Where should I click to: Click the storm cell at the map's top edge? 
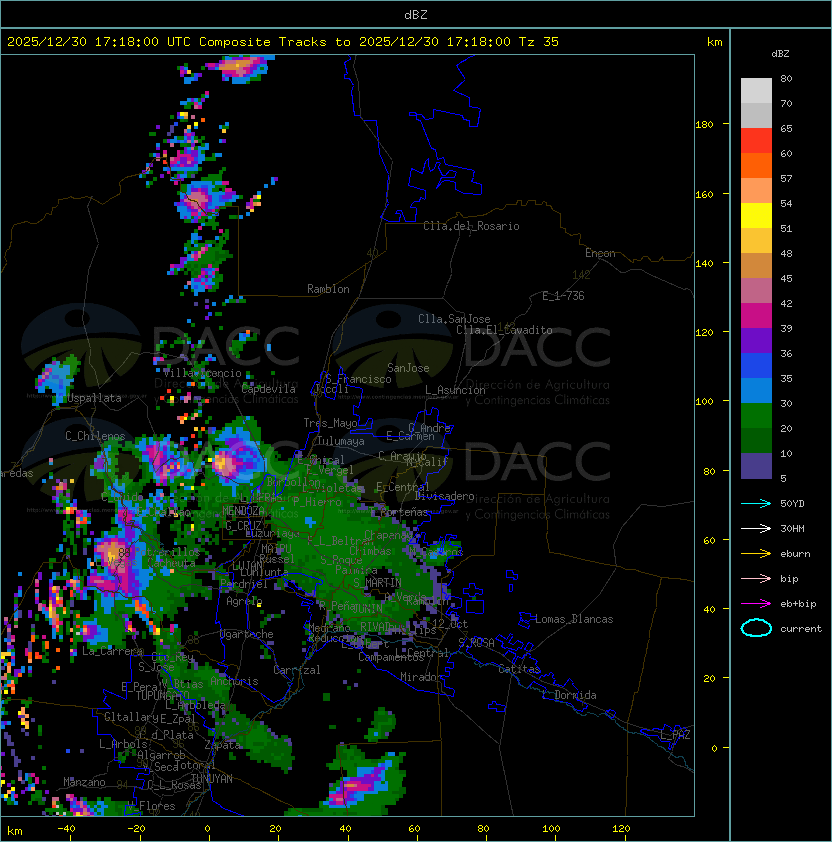(x=241, y=68)
